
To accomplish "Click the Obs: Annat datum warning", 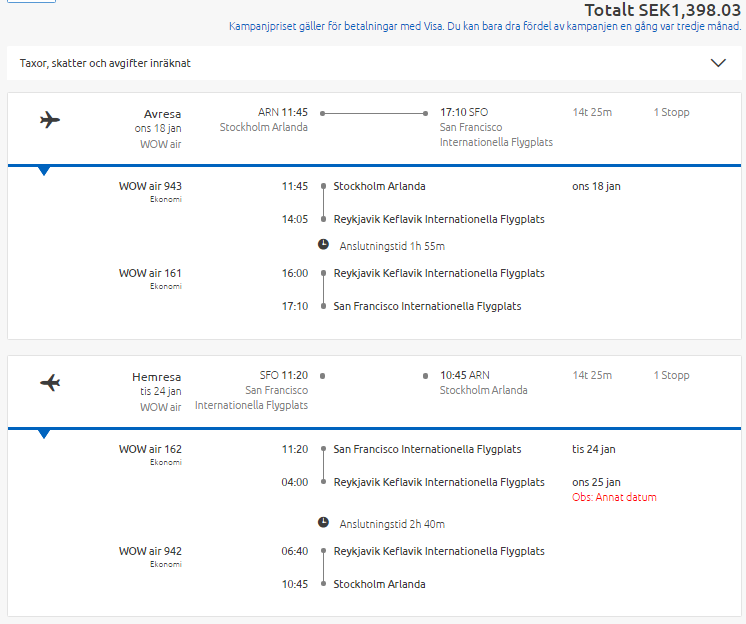I will coord(614,497).
